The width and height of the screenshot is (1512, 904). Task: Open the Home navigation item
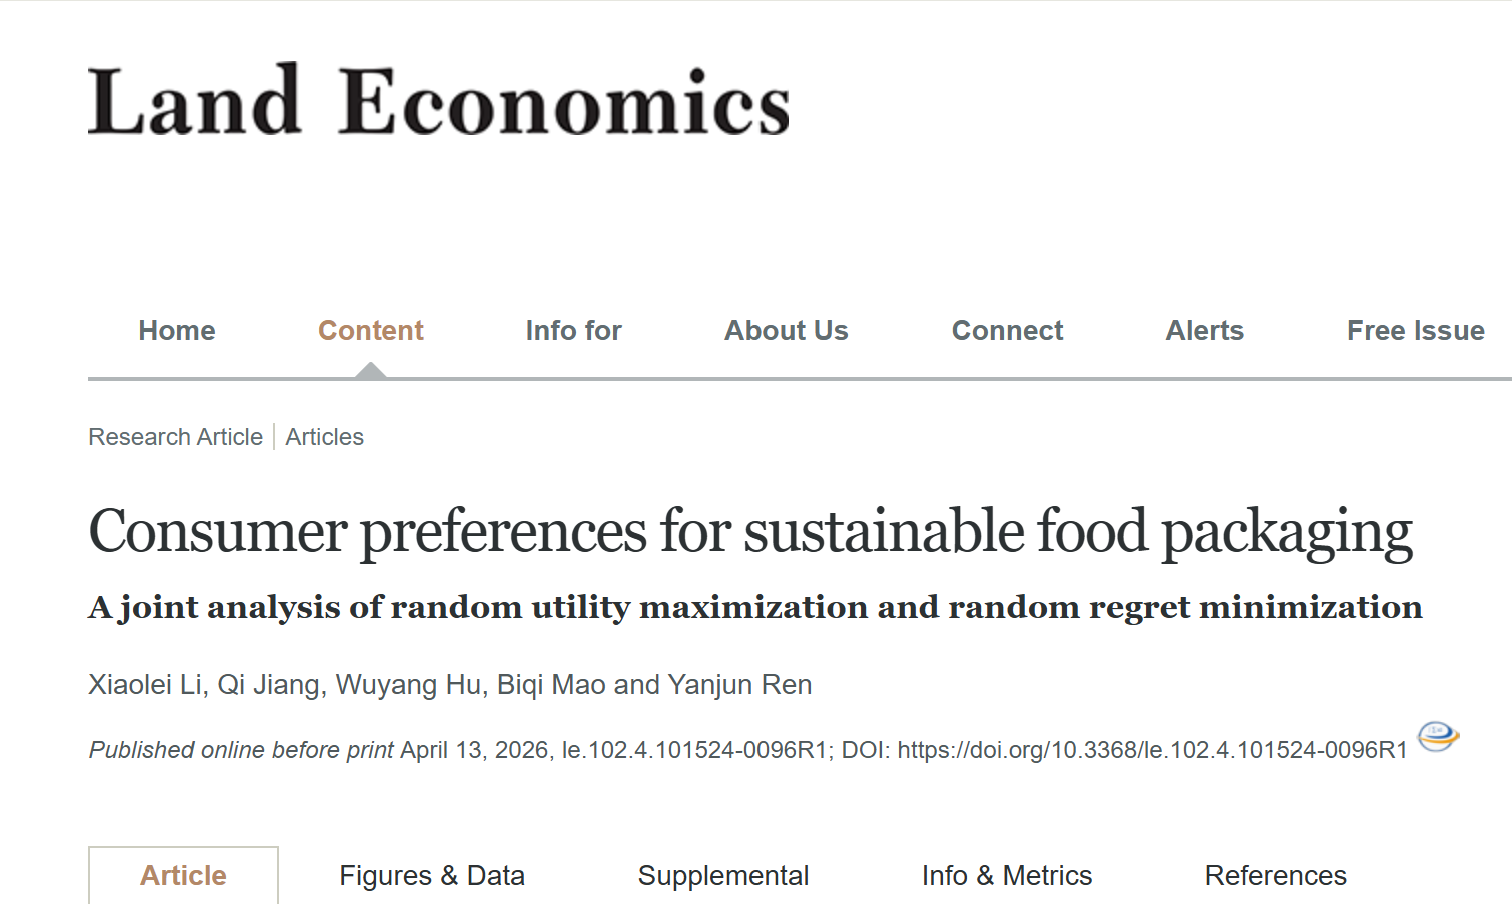177,331
